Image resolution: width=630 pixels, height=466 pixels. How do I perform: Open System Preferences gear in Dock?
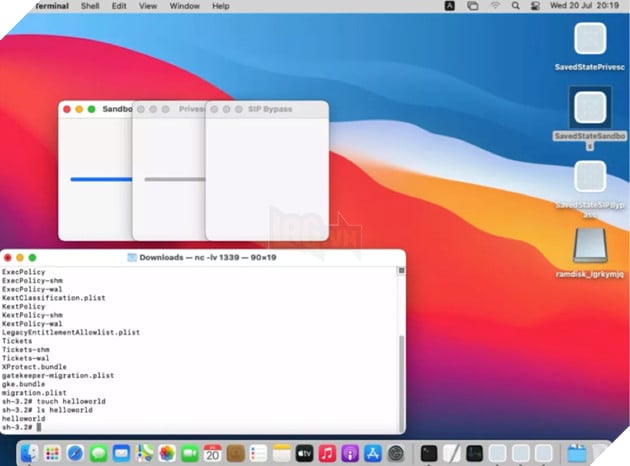pyautogui.click(x=396, y=454)
